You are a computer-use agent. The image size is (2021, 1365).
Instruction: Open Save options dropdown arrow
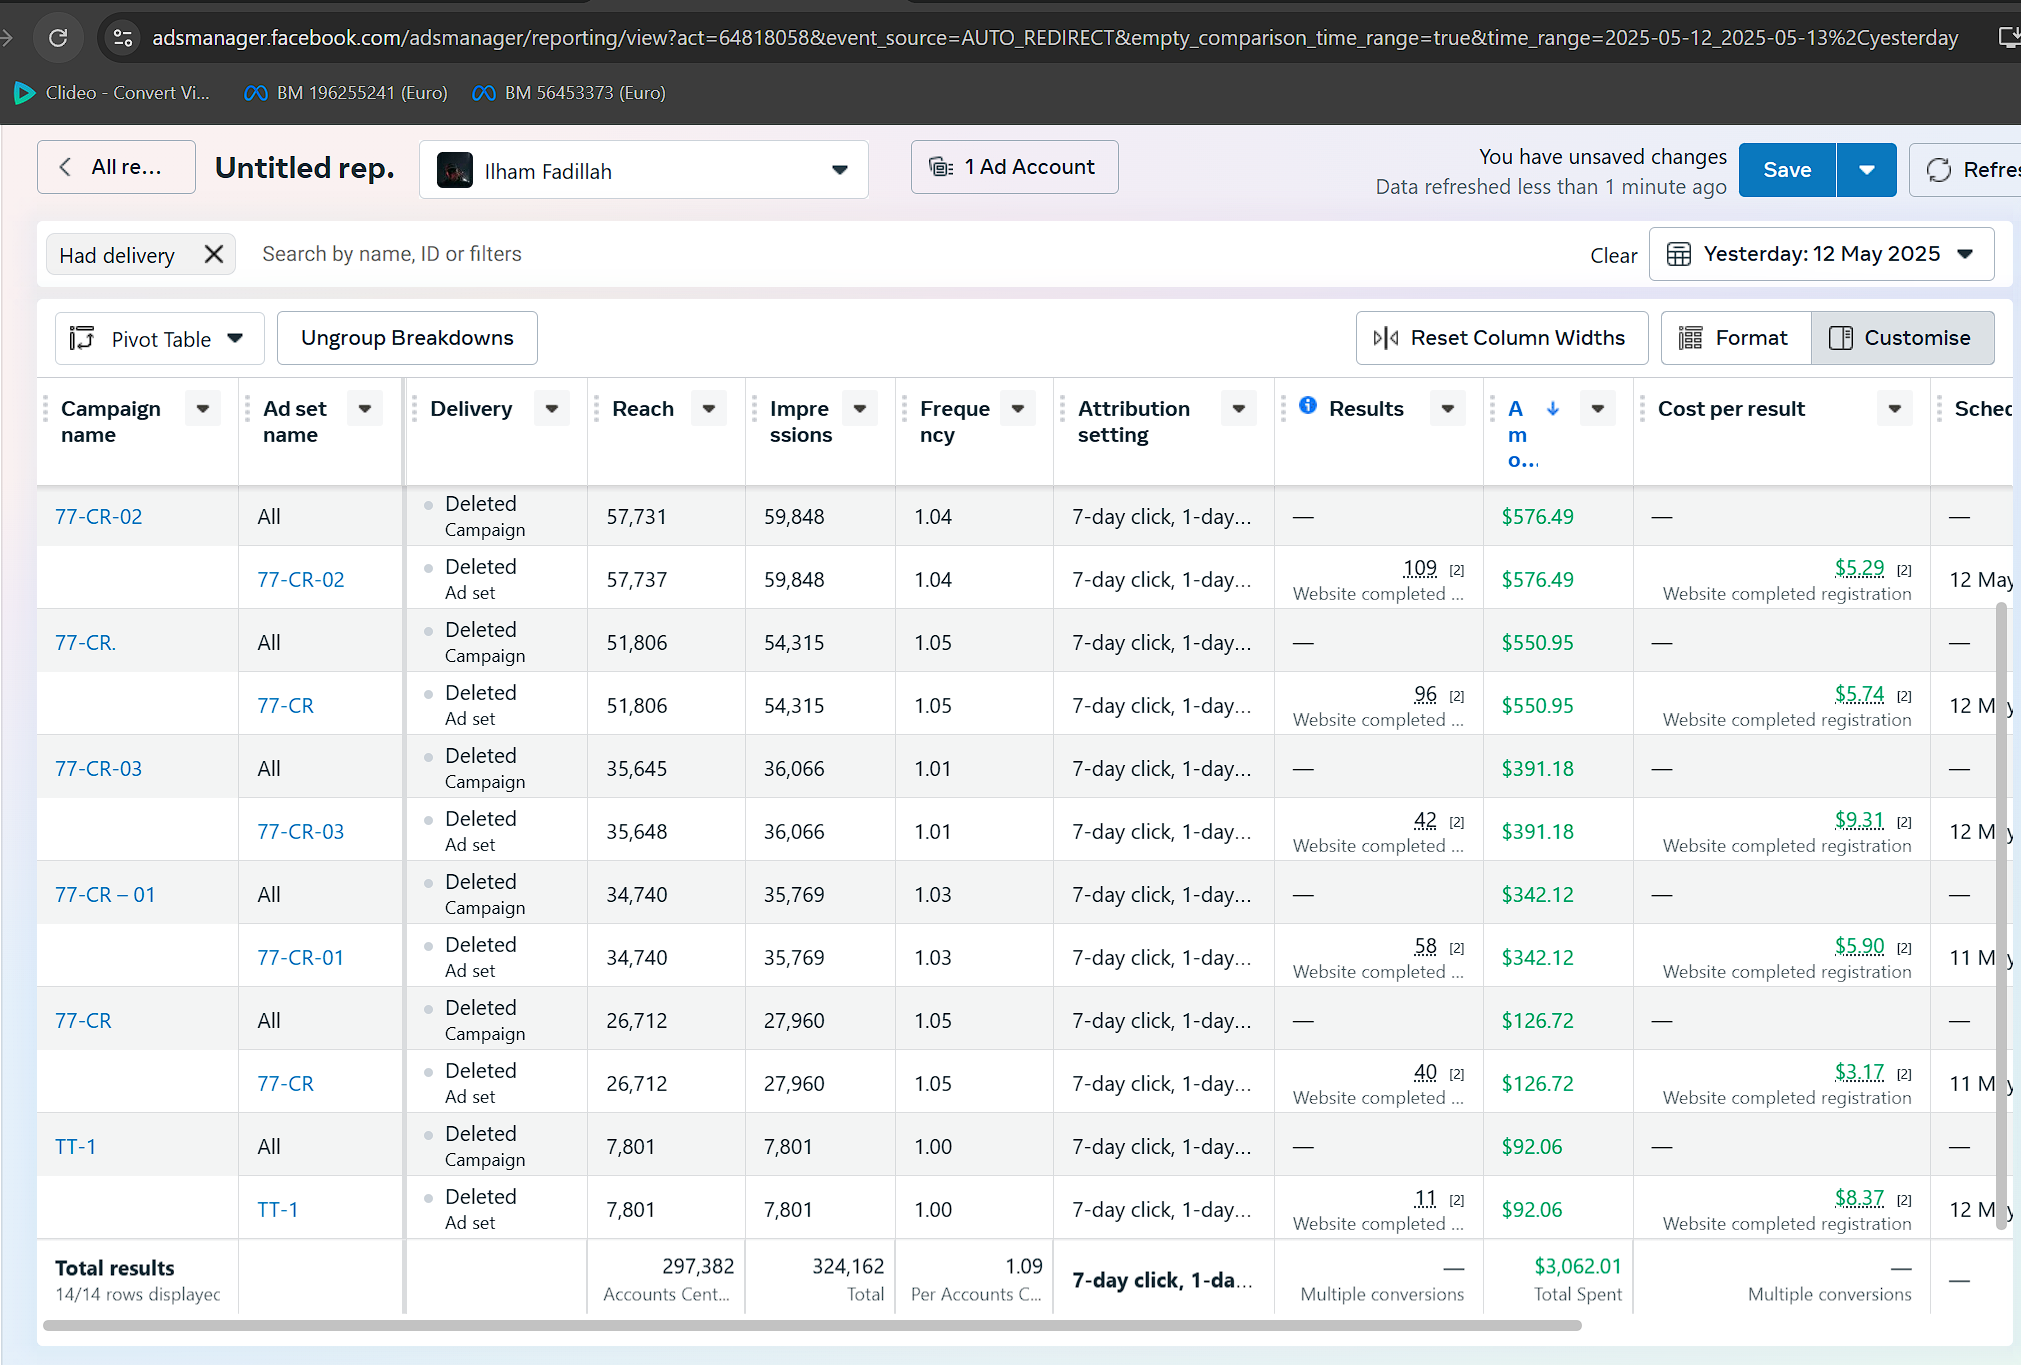[1866, 170]
